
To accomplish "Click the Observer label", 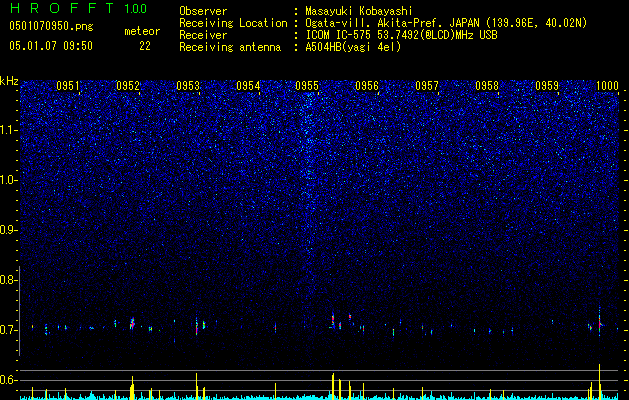I will coord(203,11).
